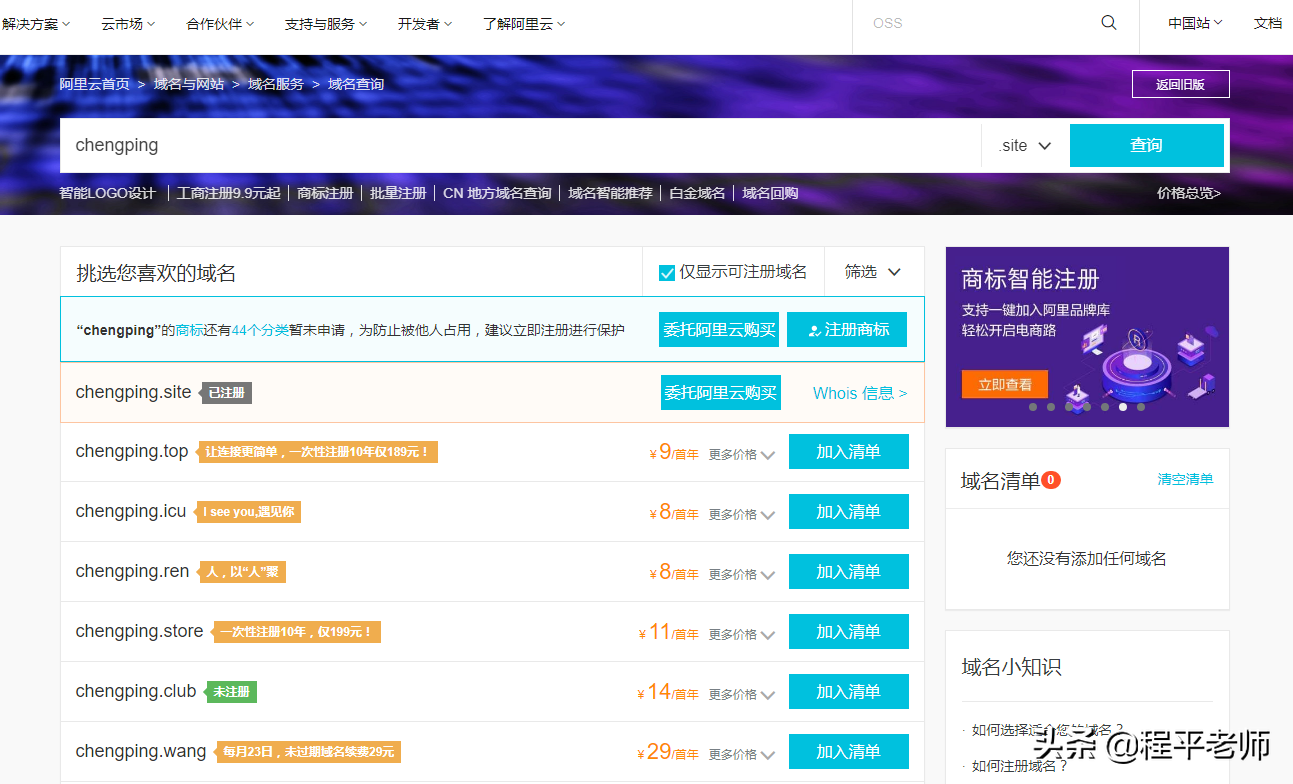
Task: Click 白金域名 link
Action: [697, 193]
